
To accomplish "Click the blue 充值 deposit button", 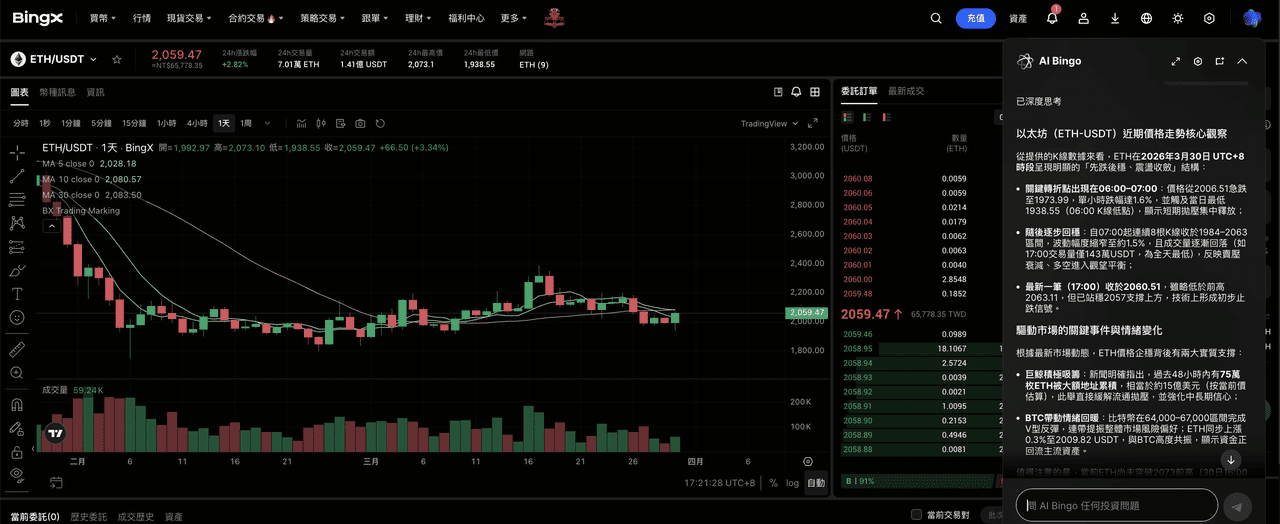I will [976, 18].
